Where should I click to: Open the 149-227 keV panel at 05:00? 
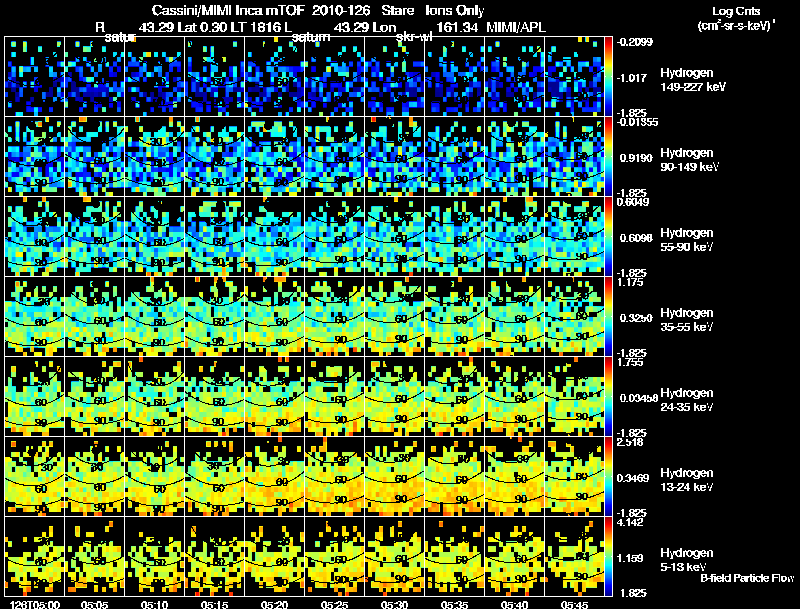point(35,77)
